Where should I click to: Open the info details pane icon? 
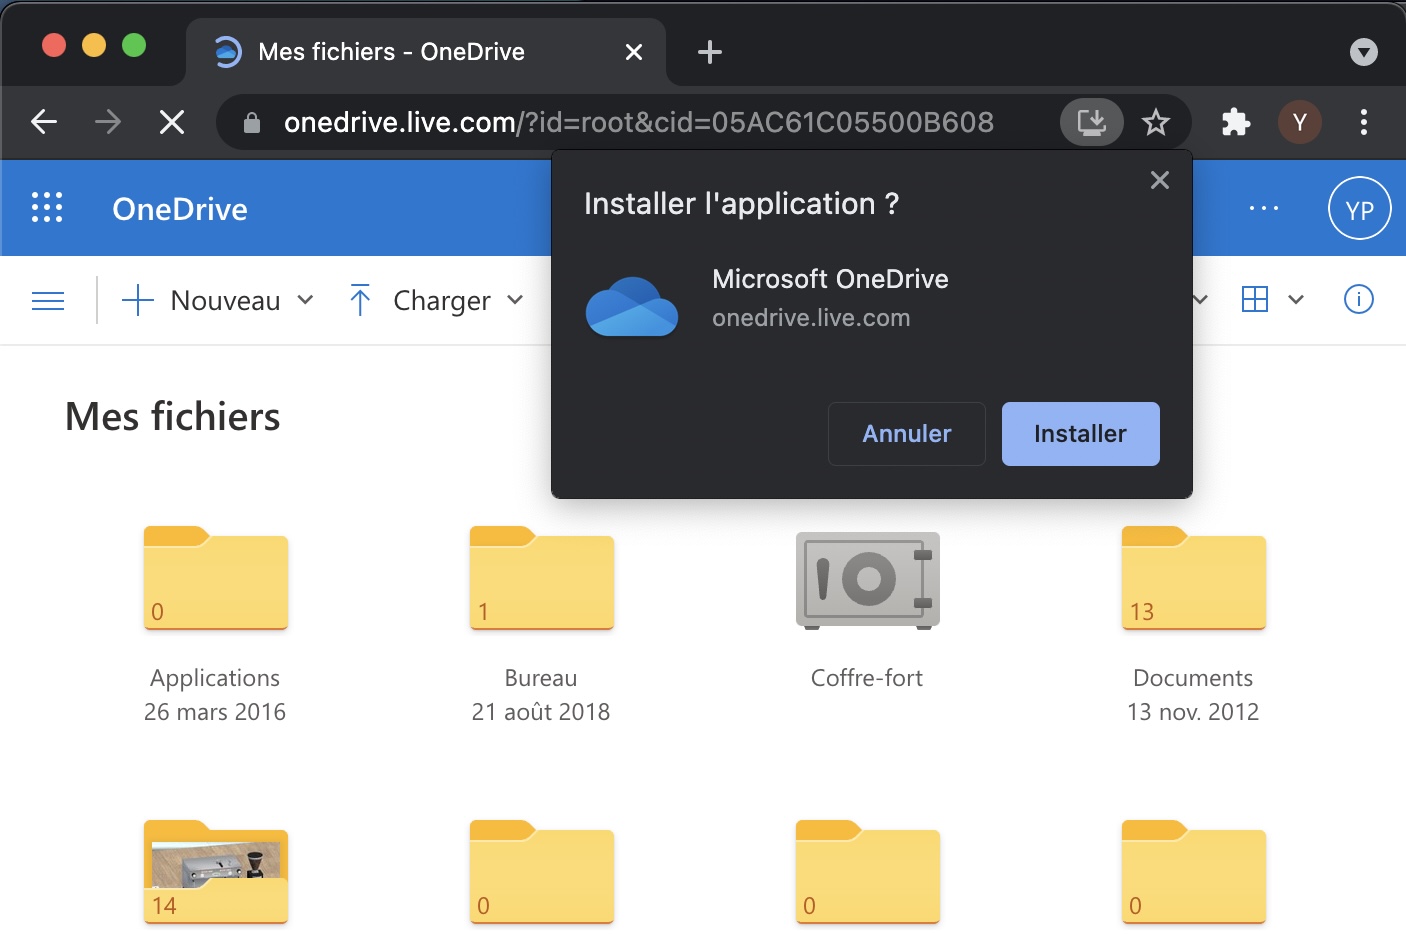pos(1358,299)
